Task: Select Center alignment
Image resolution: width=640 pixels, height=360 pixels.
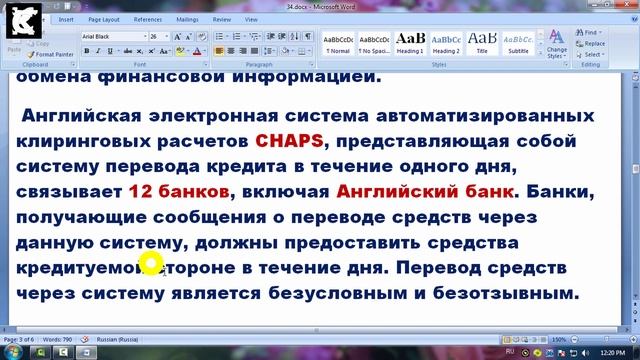Action: [x=231, y=51]
